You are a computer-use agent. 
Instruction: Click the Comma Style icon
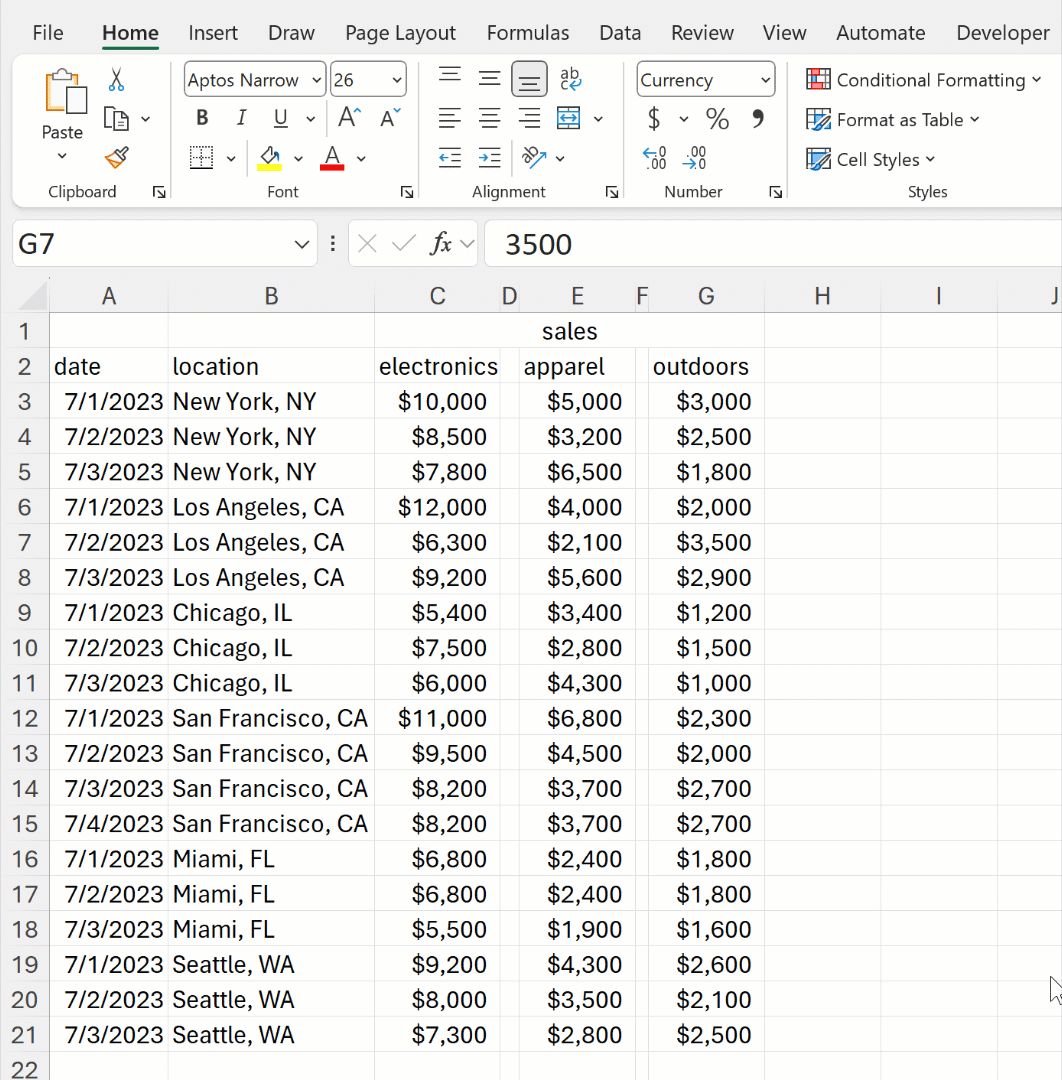point(758,118)
